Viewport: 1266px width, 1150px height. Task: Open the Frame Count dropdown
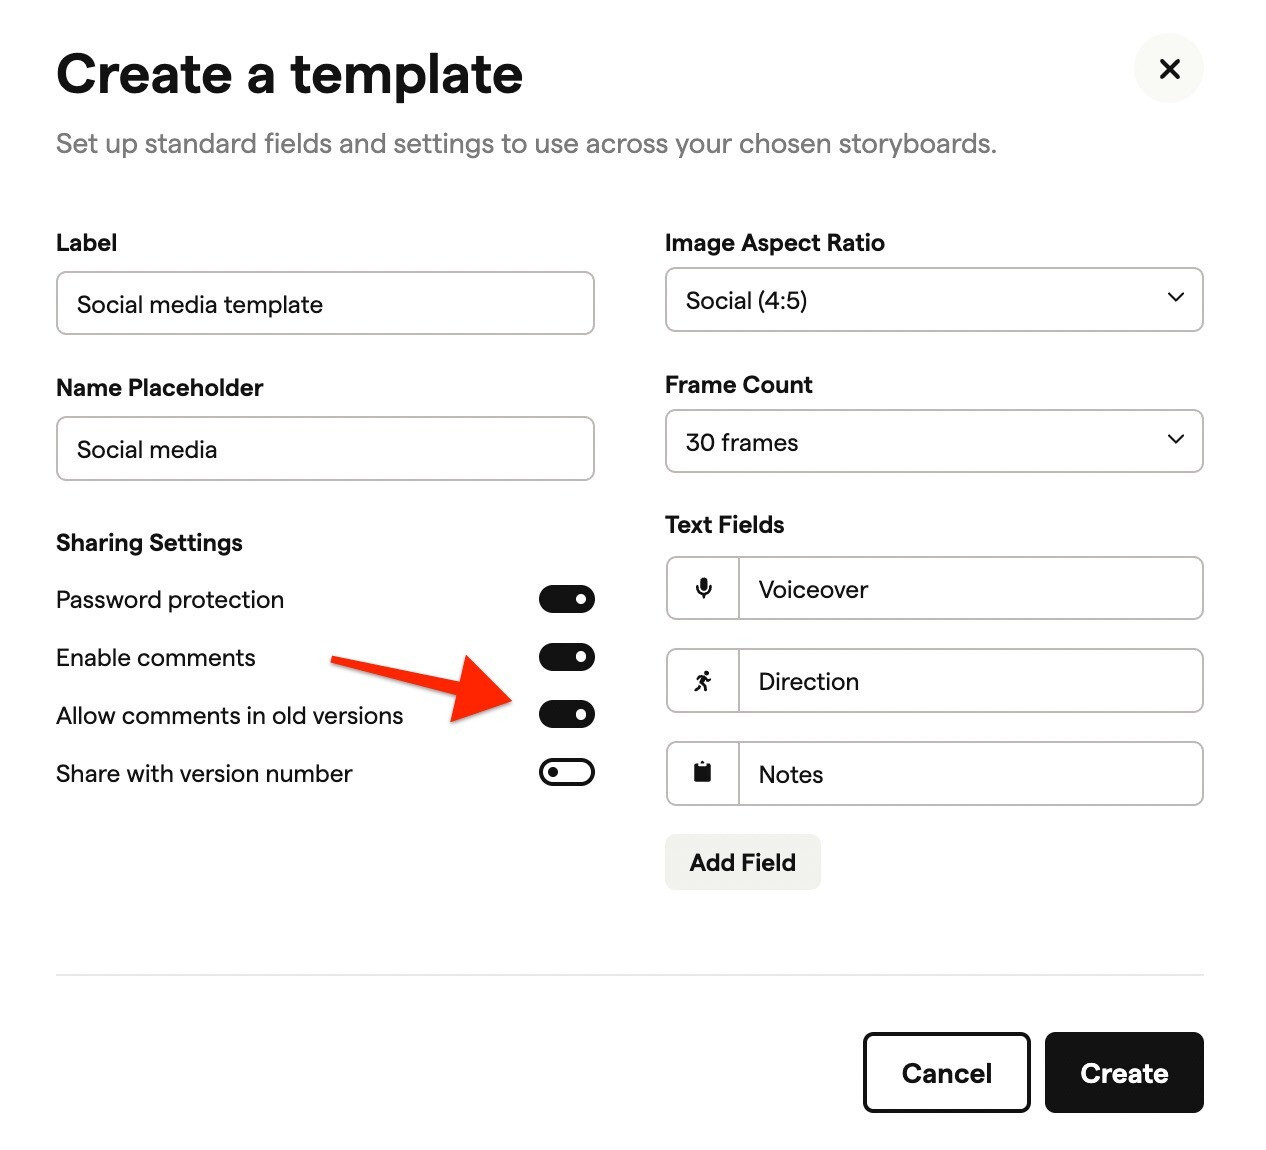click(934, 441)
